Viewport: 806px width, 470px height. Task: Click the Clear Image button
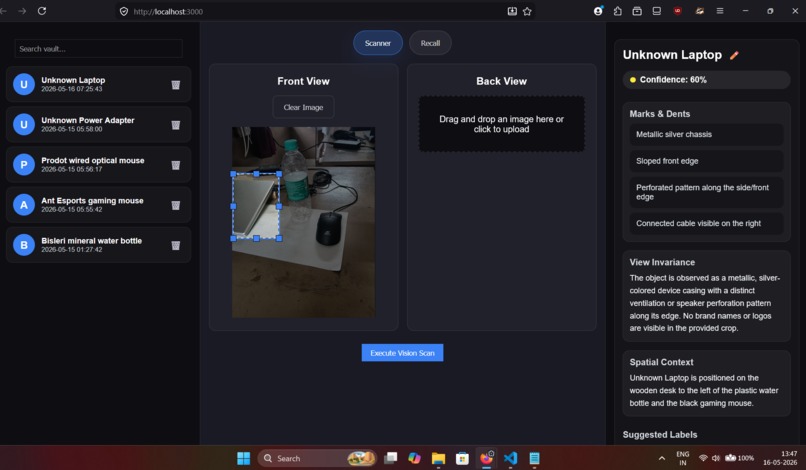point(303,107)
